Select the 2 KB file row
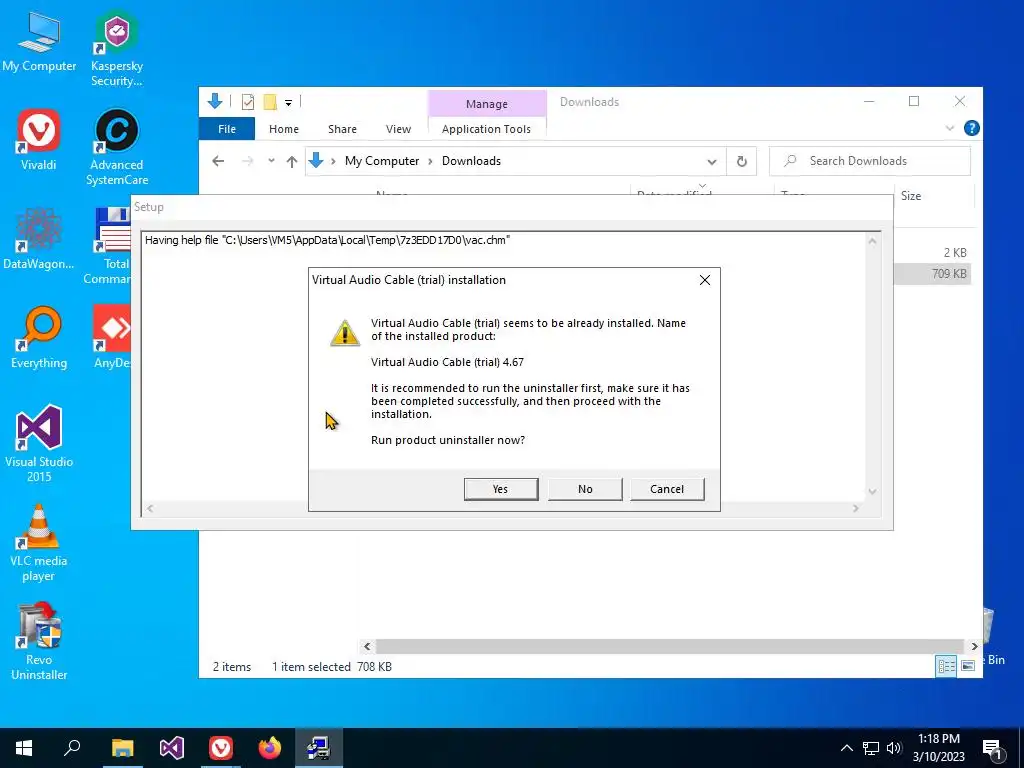Image resolution: width=1024 pixels, height=768 pixels. (932, 253)
